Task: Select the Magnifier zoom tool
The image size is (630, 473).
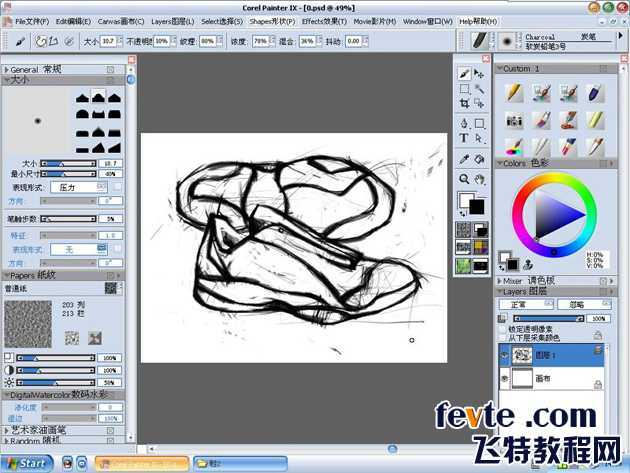Action: pos(464,179)
